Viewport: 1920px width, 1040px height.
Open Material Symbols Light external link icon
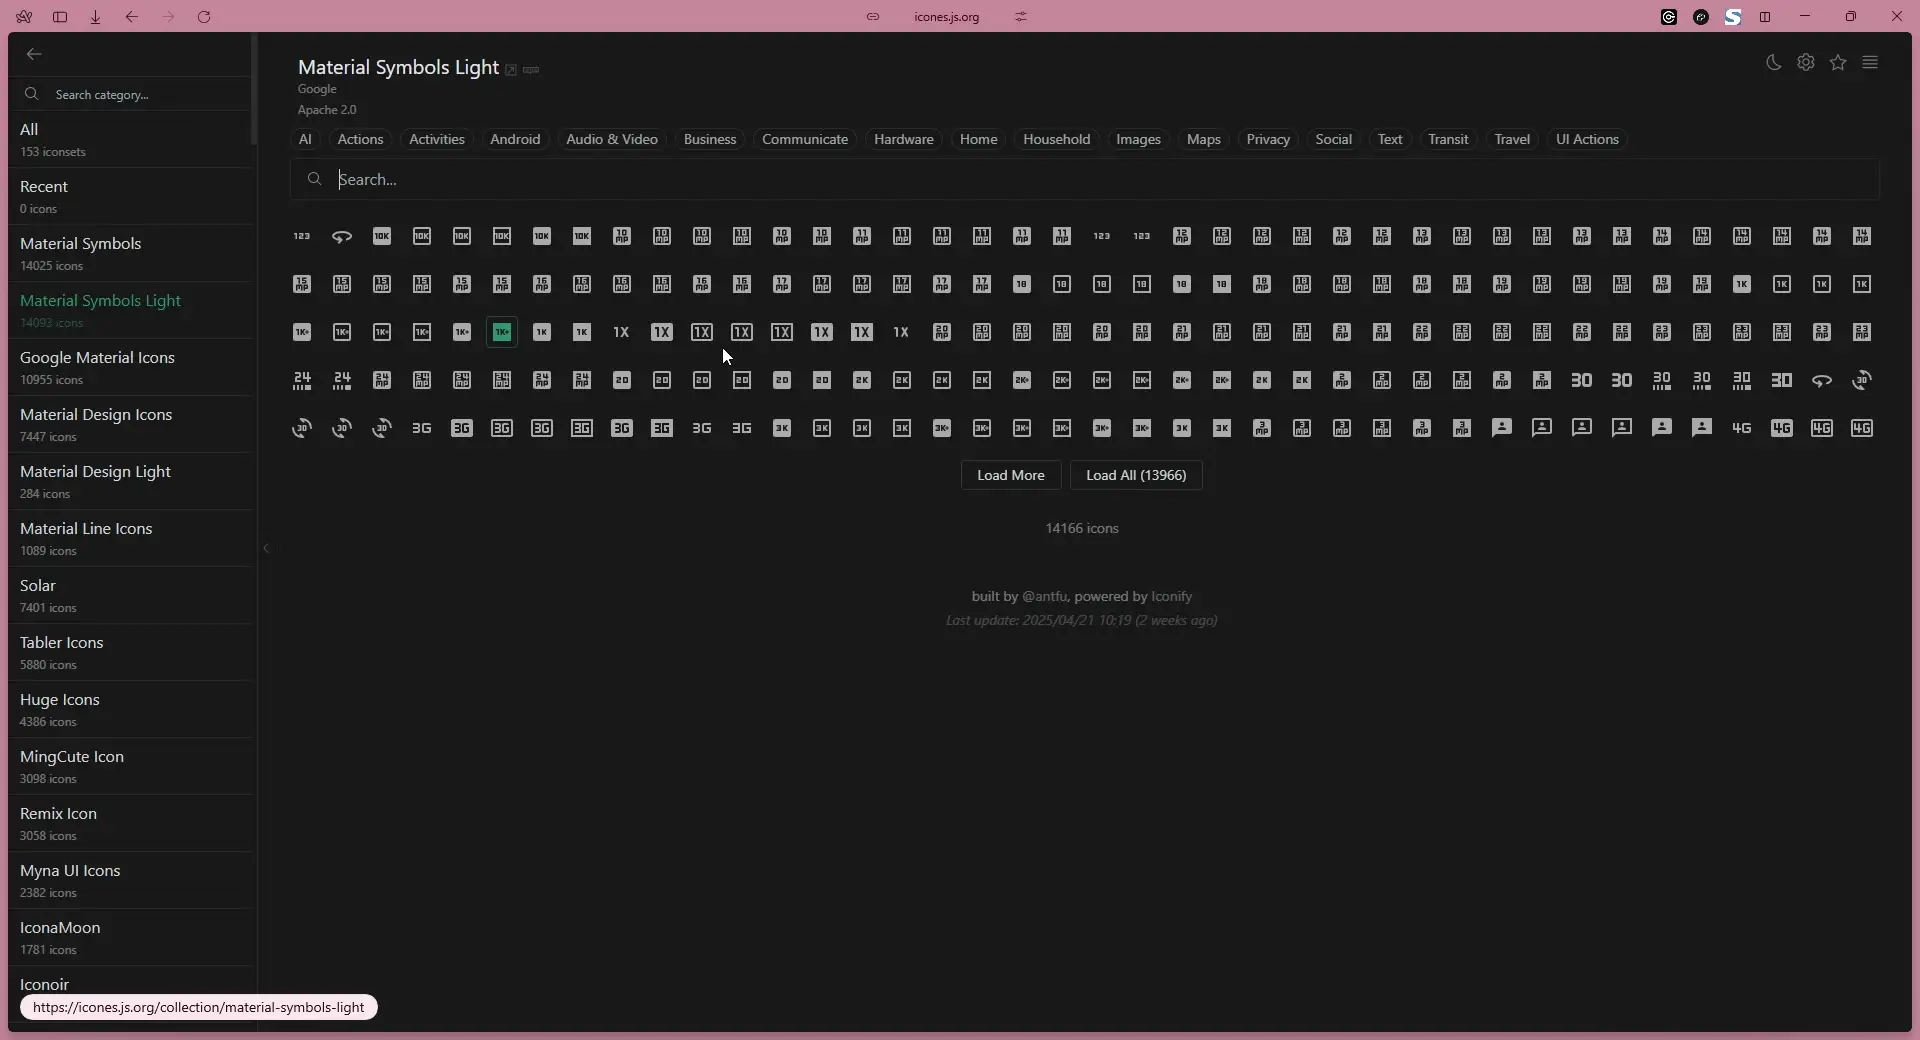click(x=512, y=70)
